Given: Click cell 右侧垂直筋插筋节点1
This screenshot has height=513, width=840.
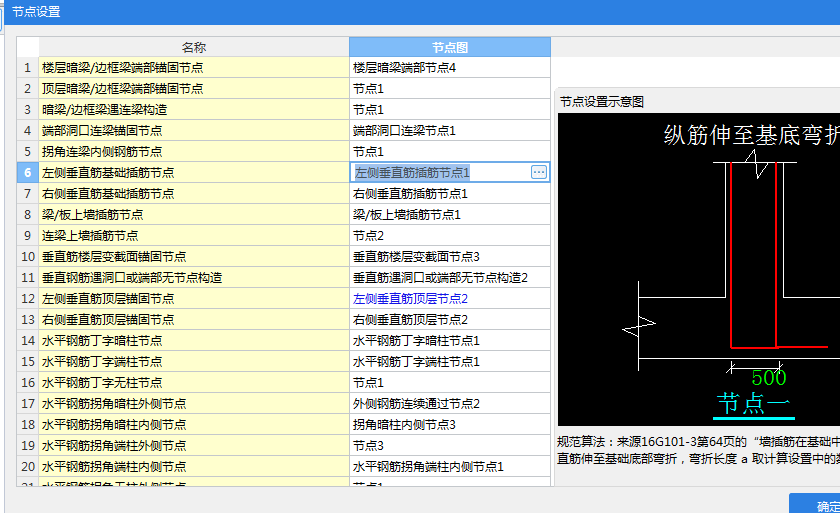Looking at the screenshot, I should pyautogui.click(x=450, y=194).
